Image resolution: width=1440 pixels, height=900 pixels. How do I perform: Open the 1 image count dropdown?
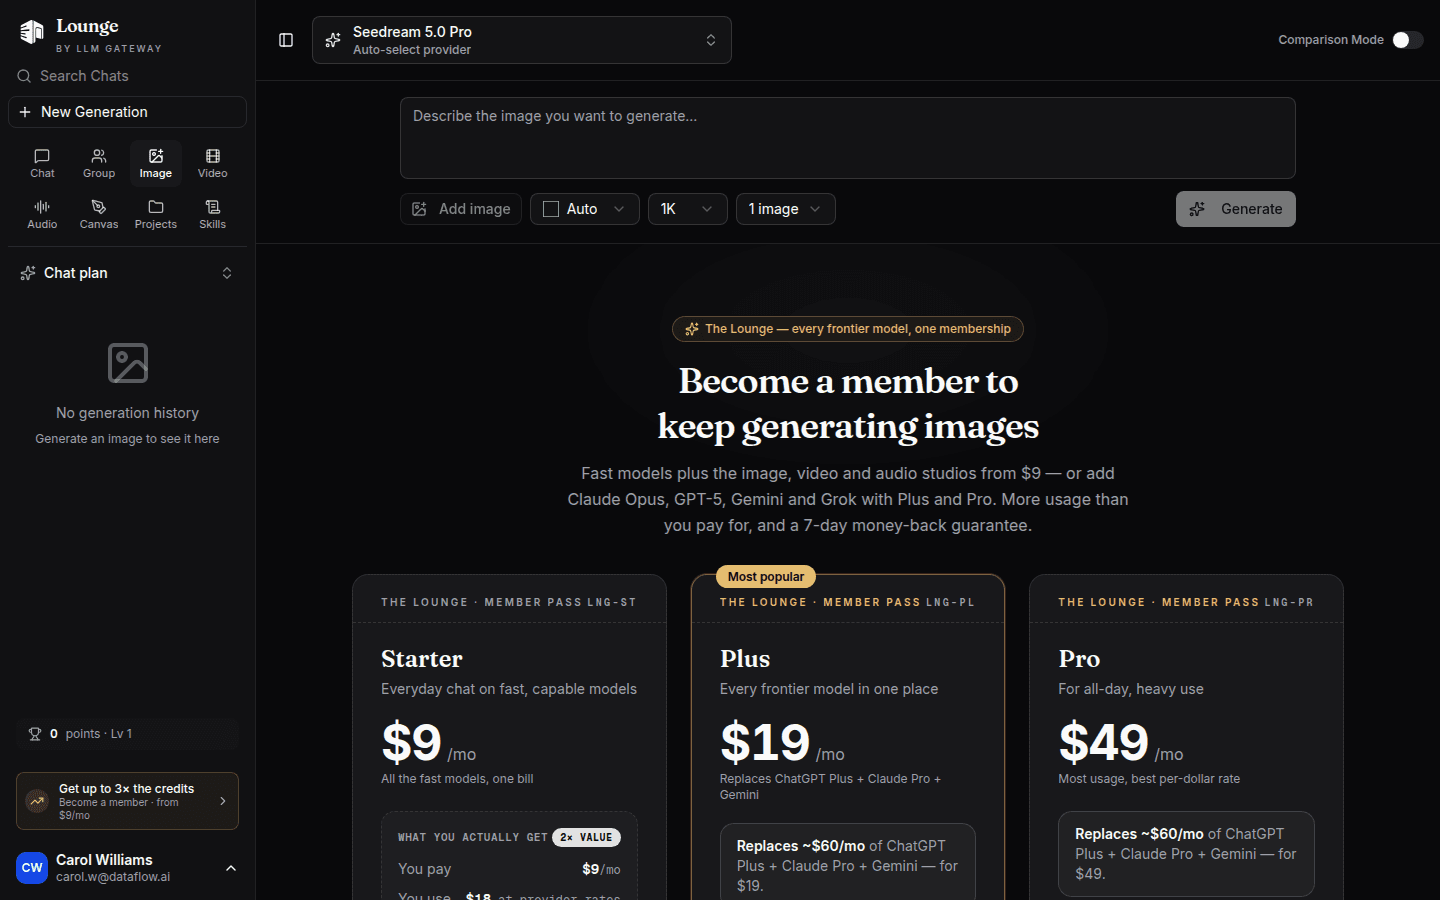[786, 209]
